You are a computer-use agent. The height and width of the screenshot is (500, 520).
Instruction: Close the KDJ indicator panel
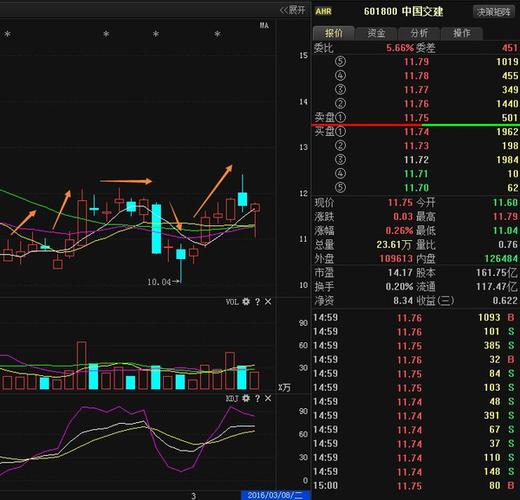[268, 398]
